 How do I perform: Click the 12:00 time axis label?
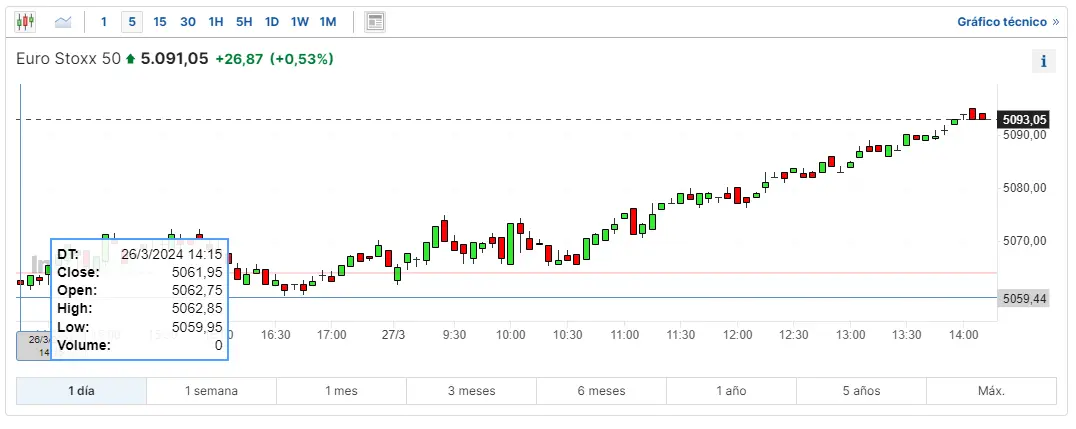(737, 334)
